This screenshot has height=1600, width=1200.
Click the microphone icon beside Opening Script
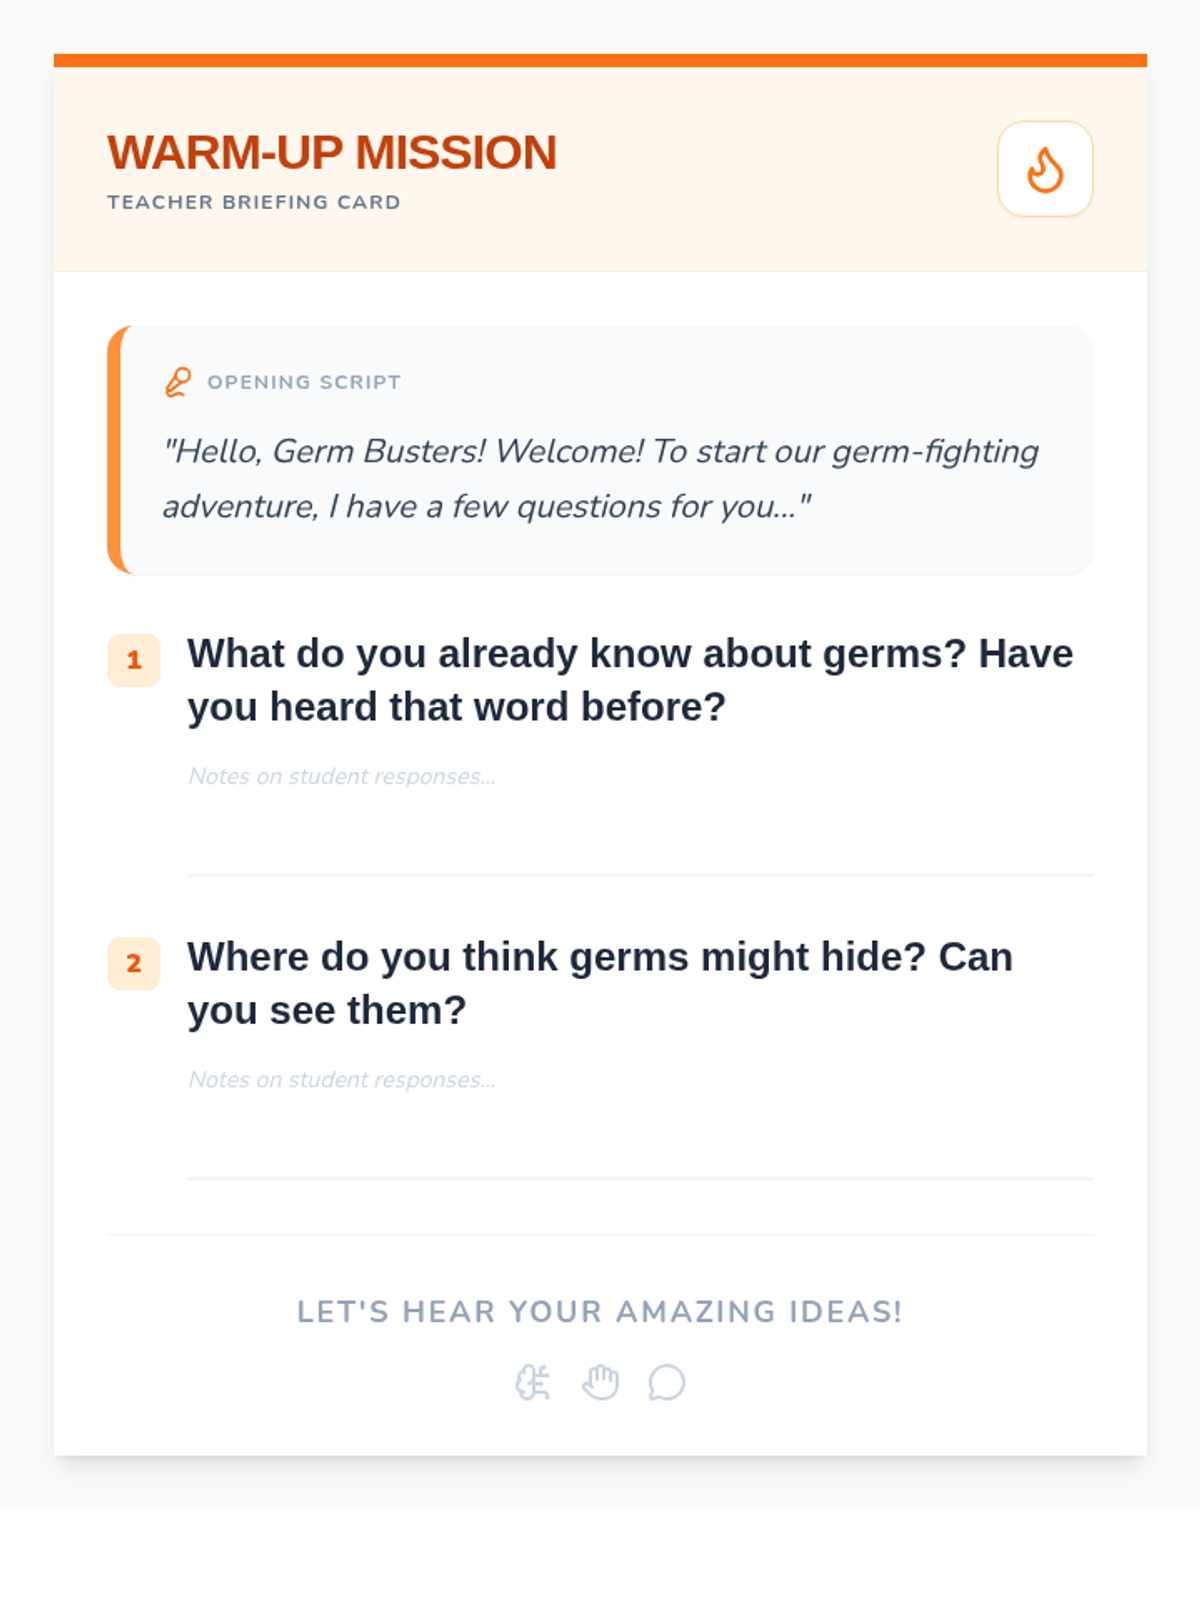(x=178, y=382)
